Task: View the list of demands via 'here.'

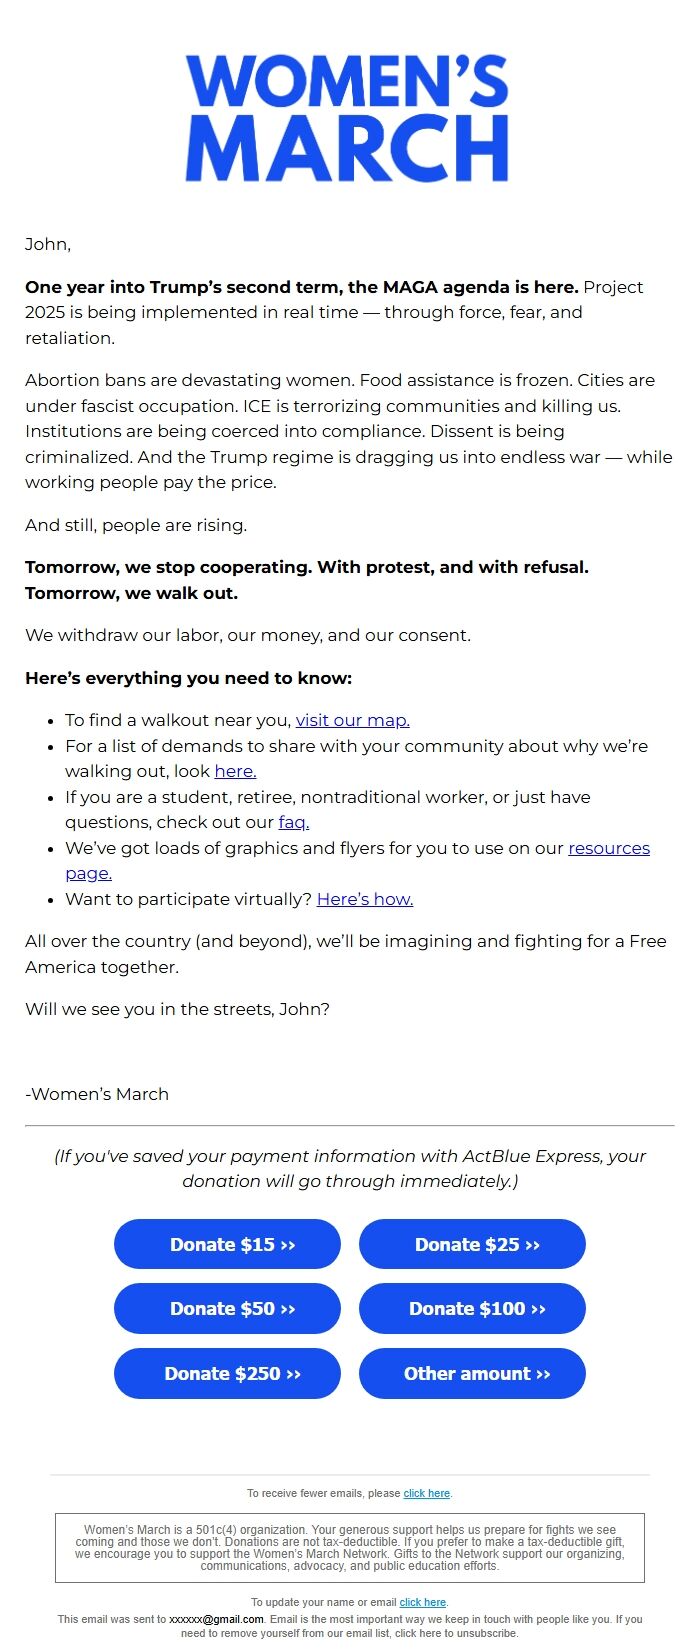Action: click(x=235, y=771)
